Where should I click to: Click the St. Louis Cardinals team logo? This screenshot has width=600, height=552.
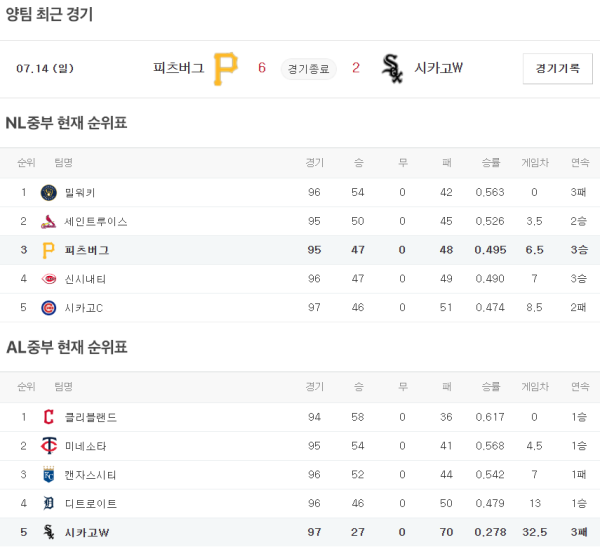[x=49, y=221]
